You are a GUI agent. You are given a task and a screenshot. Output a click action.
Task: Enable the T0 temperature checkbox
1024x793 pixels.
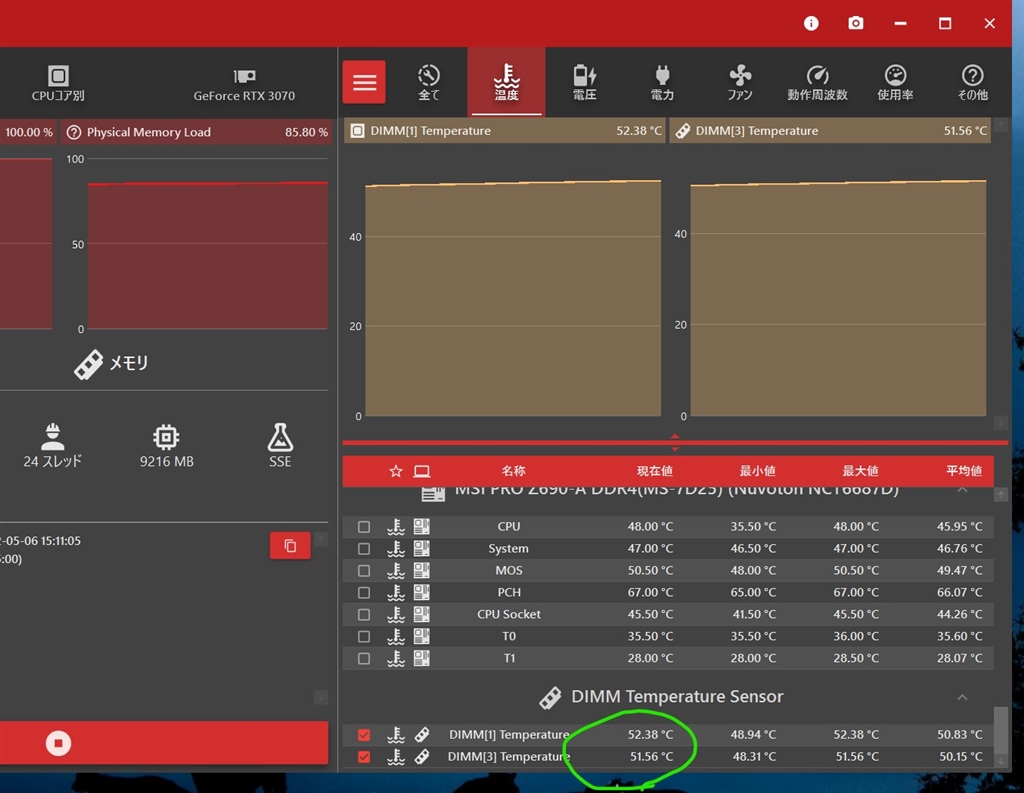coord(364,636)
